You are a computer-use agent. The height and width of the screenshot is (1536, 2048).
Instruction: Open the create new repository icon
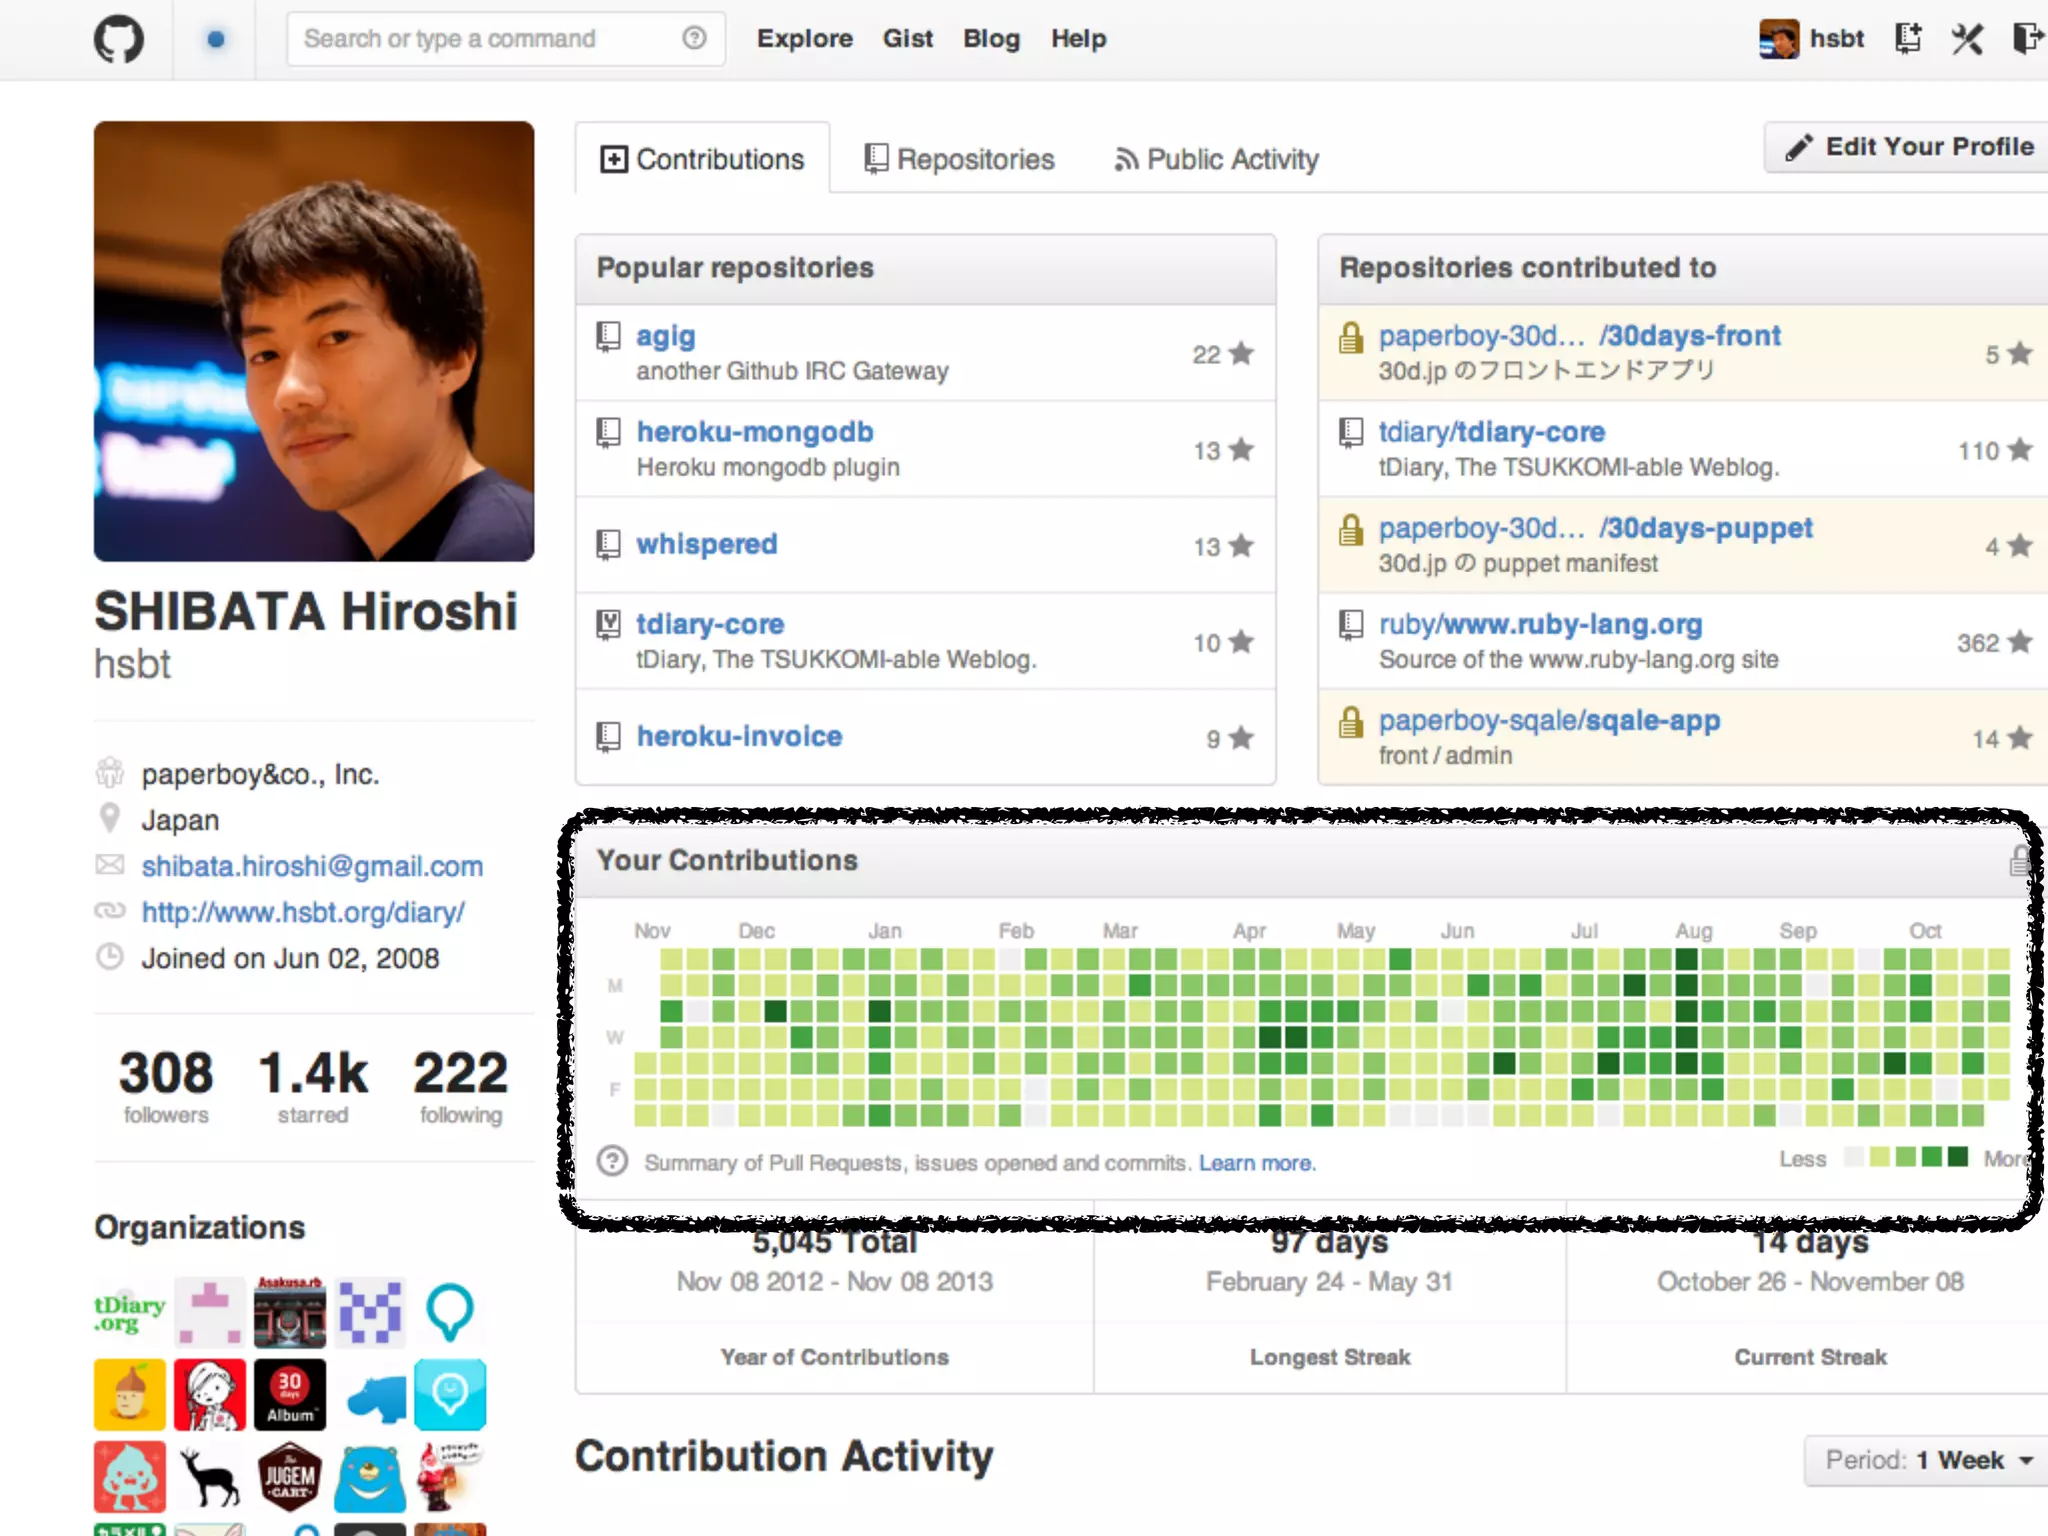pos(1907,39)
